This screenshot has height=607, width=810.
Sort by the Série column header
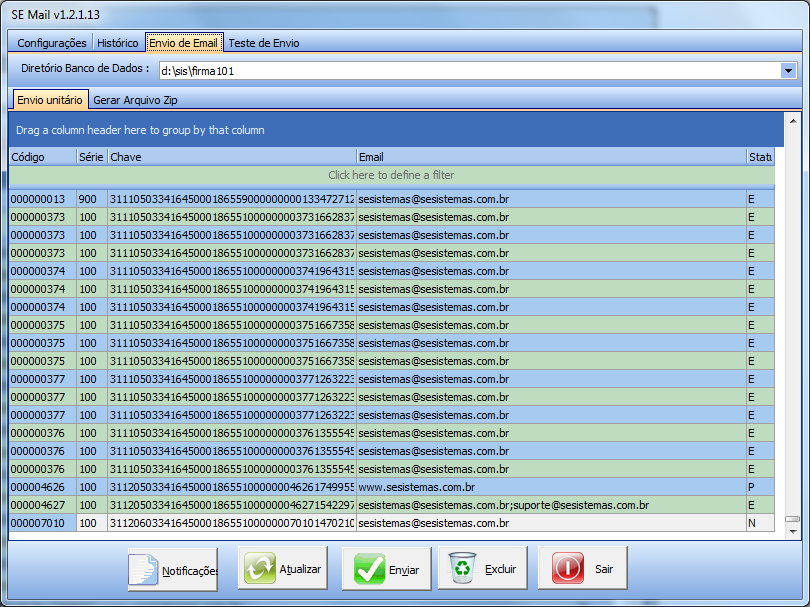tap(91, 157)
